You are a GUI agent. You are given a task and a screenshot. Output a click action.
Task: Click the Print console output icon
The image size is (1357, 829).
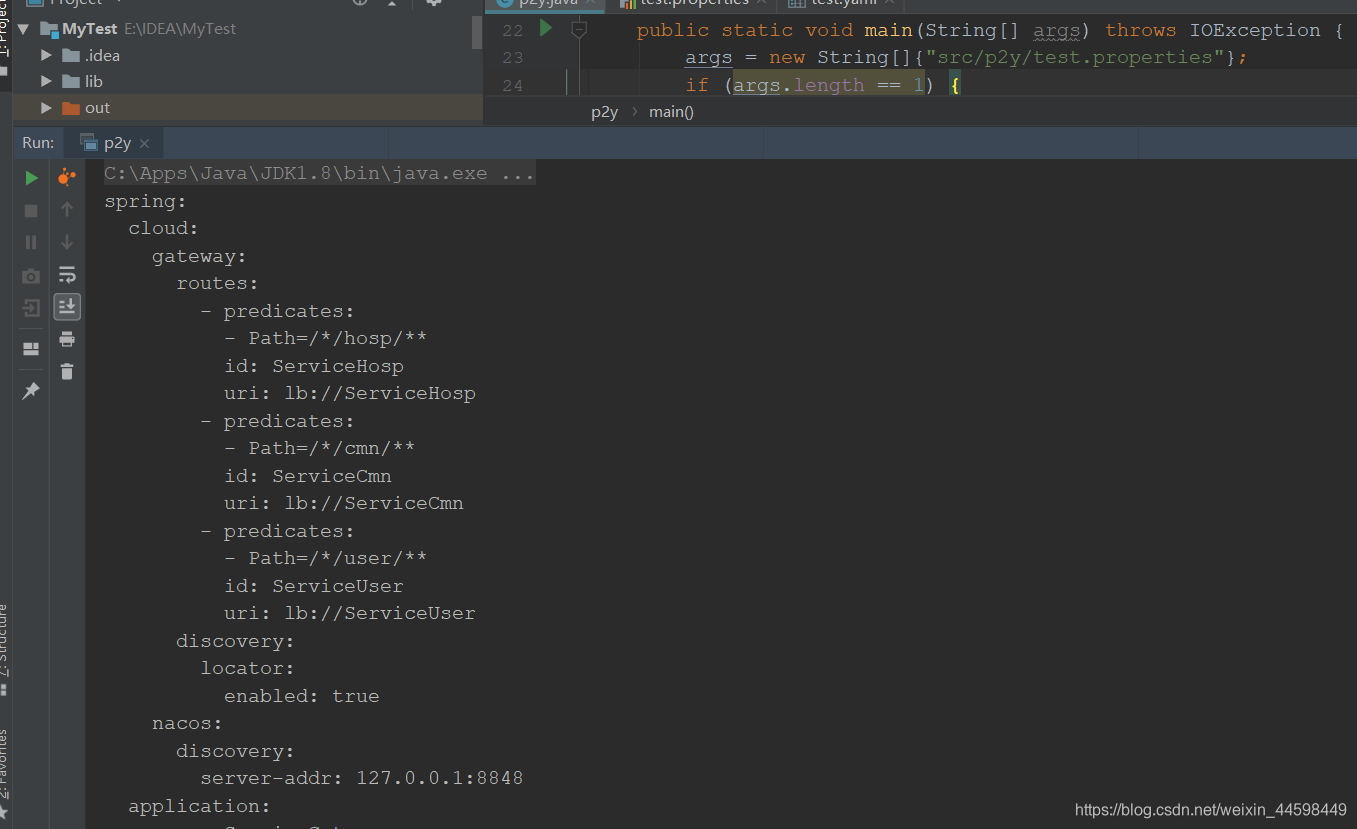pos(67,340)
